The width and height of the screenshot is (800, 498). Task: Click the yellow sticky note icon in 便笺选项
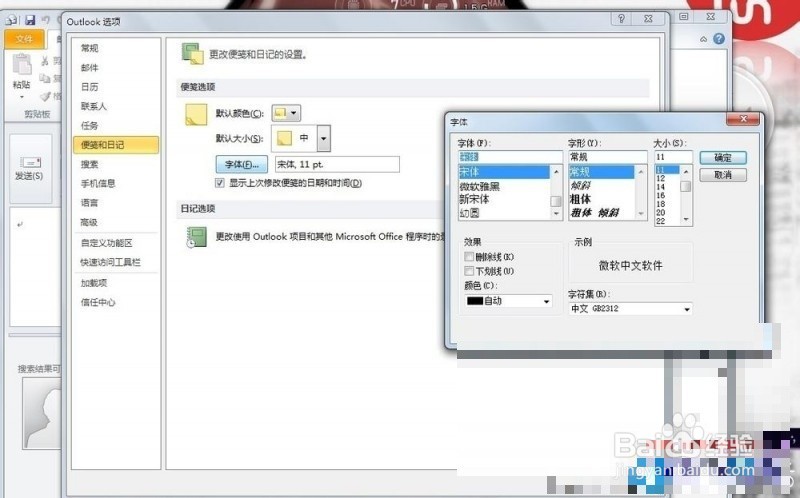196,115
